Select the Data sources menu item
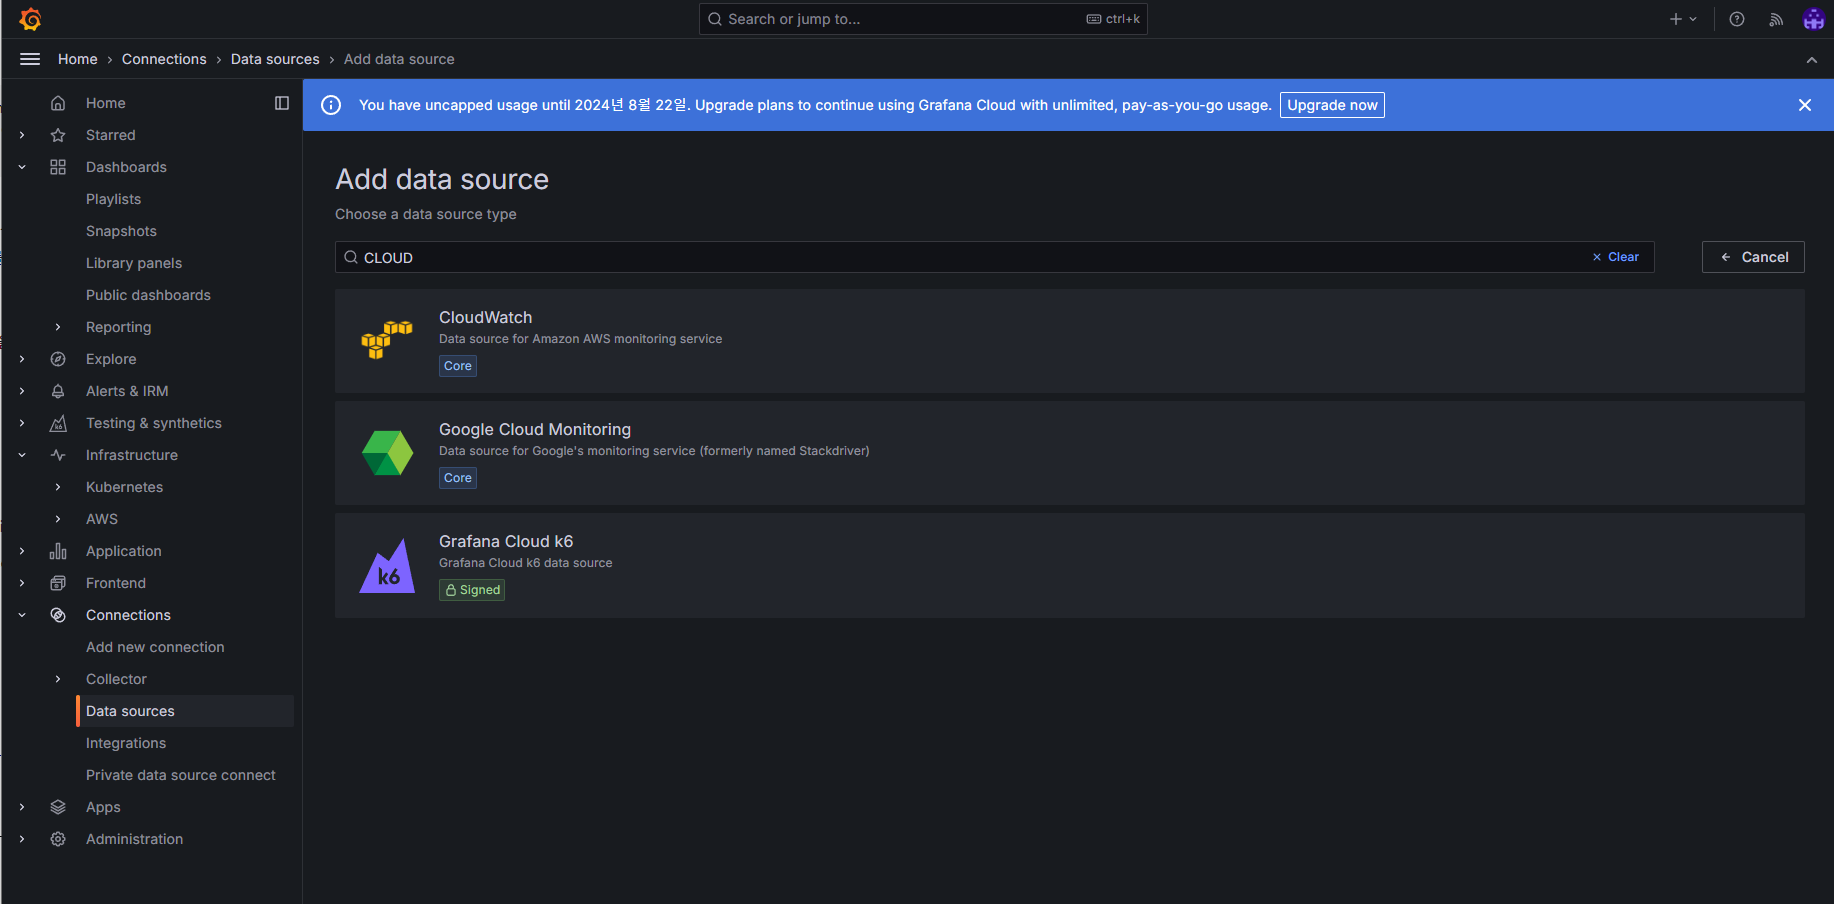 point(185,711)
